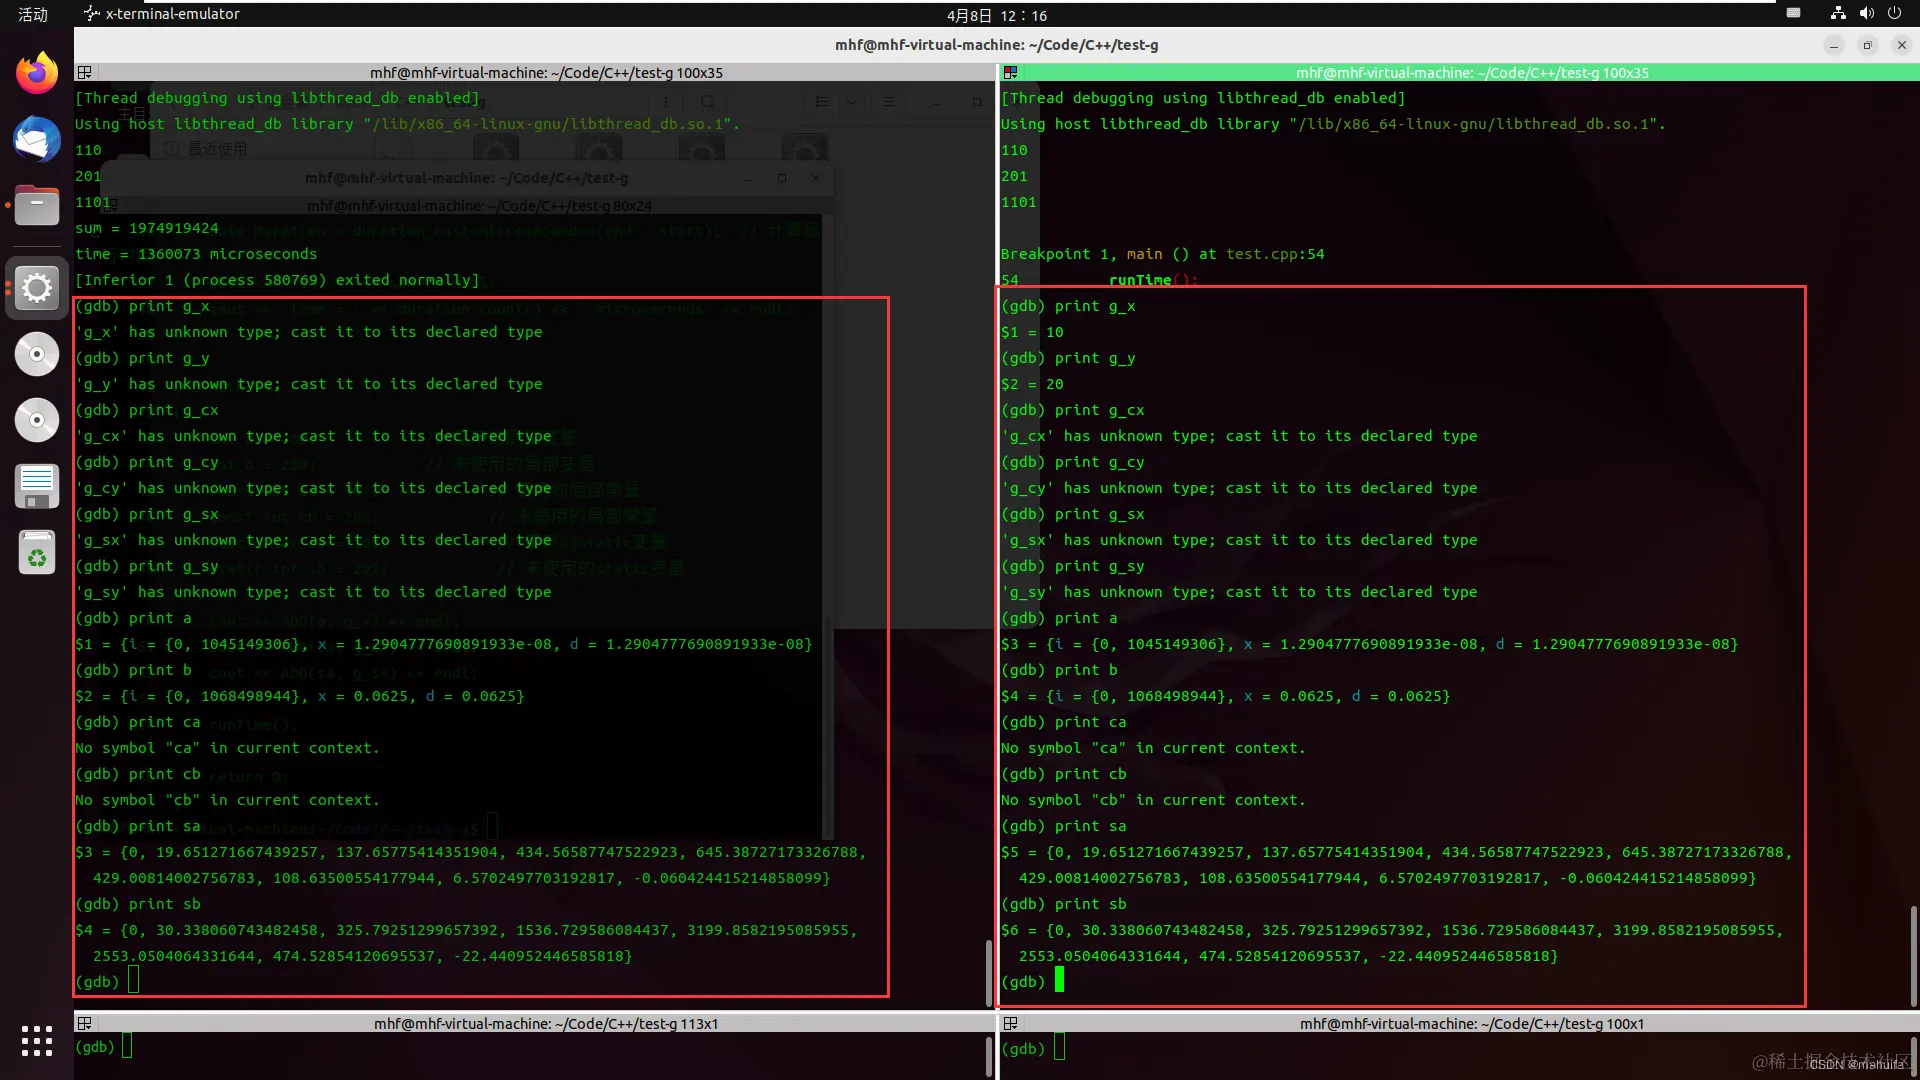The width and height of the screenshot is (1920, 1080).
Task: Click the '$4 = {i = {0, 1068498944}' line in the right pane
Action: (x=1226, y=696)
